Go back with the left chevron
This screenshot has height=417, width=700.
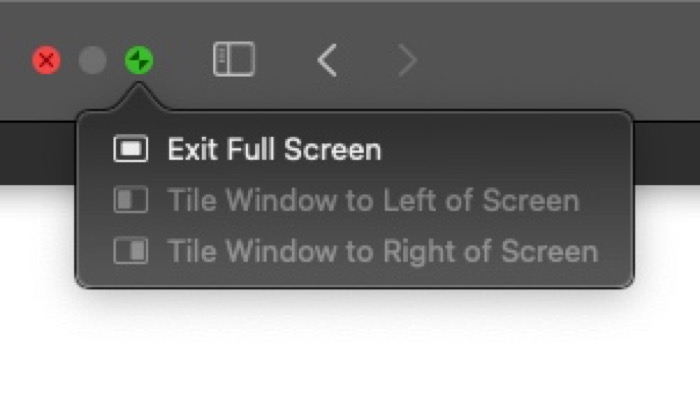click(x=326, y=60)
